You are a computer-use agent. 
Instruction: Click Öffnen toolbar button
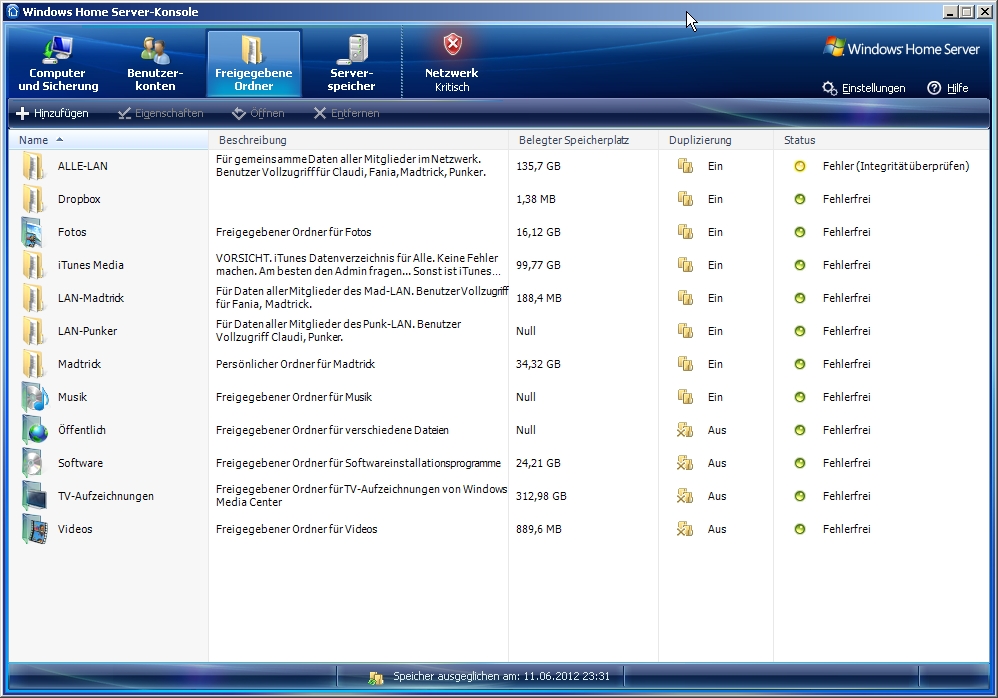point(258,113)
